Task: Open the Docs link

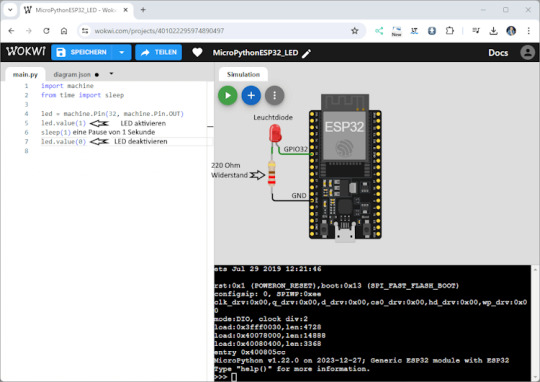Action: [498, 53]
